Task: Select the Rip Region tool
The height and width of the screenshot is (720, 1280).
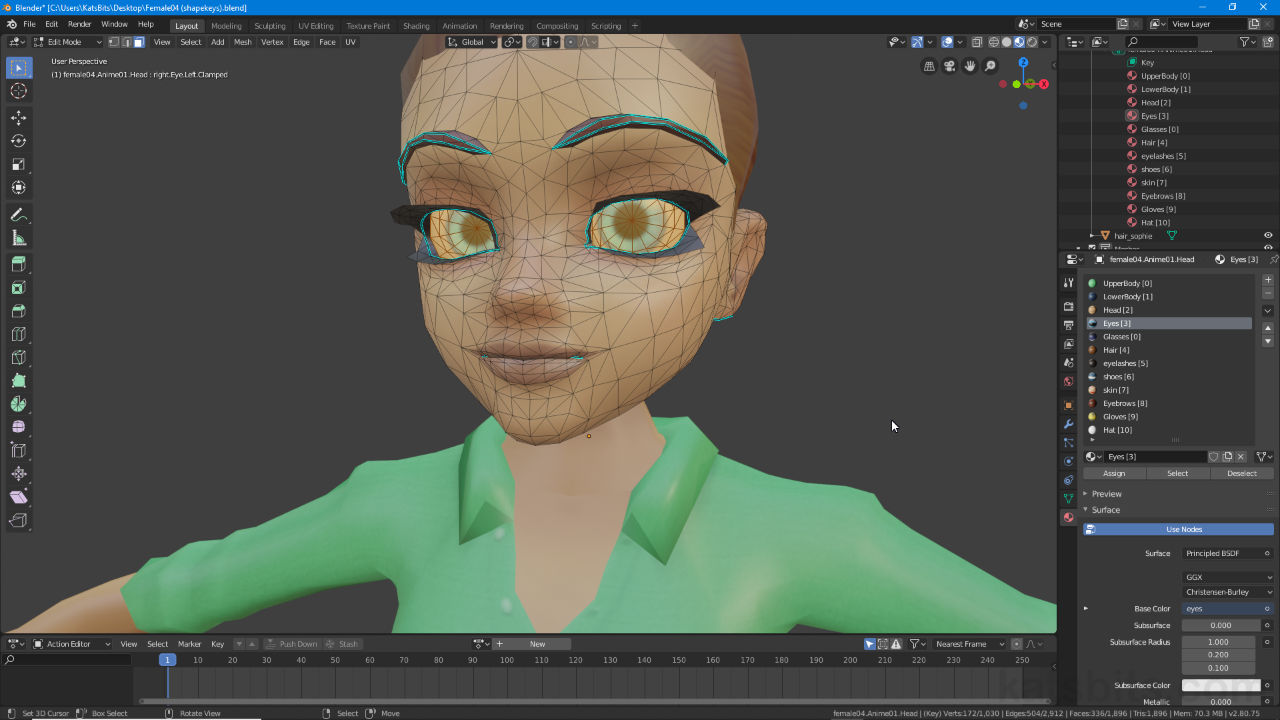Action: point(18,520)
